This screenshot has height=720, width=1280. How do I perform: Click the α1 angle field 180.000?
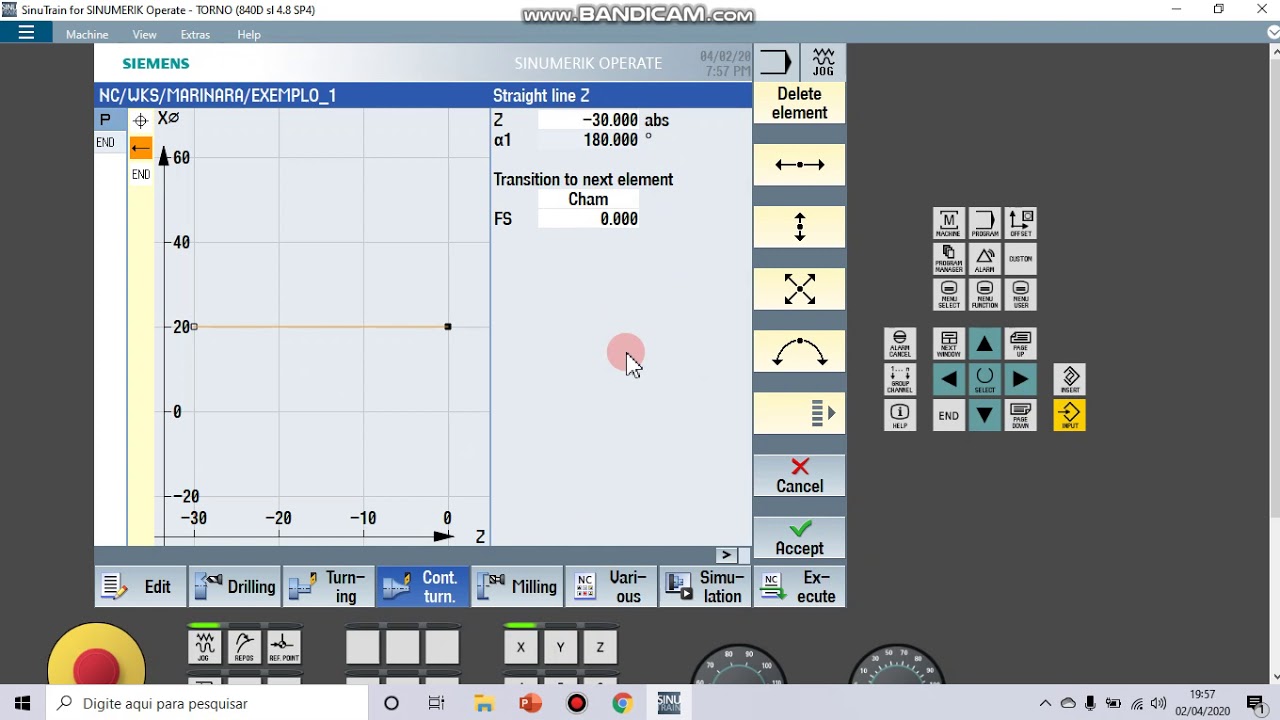tap(589, 140)
